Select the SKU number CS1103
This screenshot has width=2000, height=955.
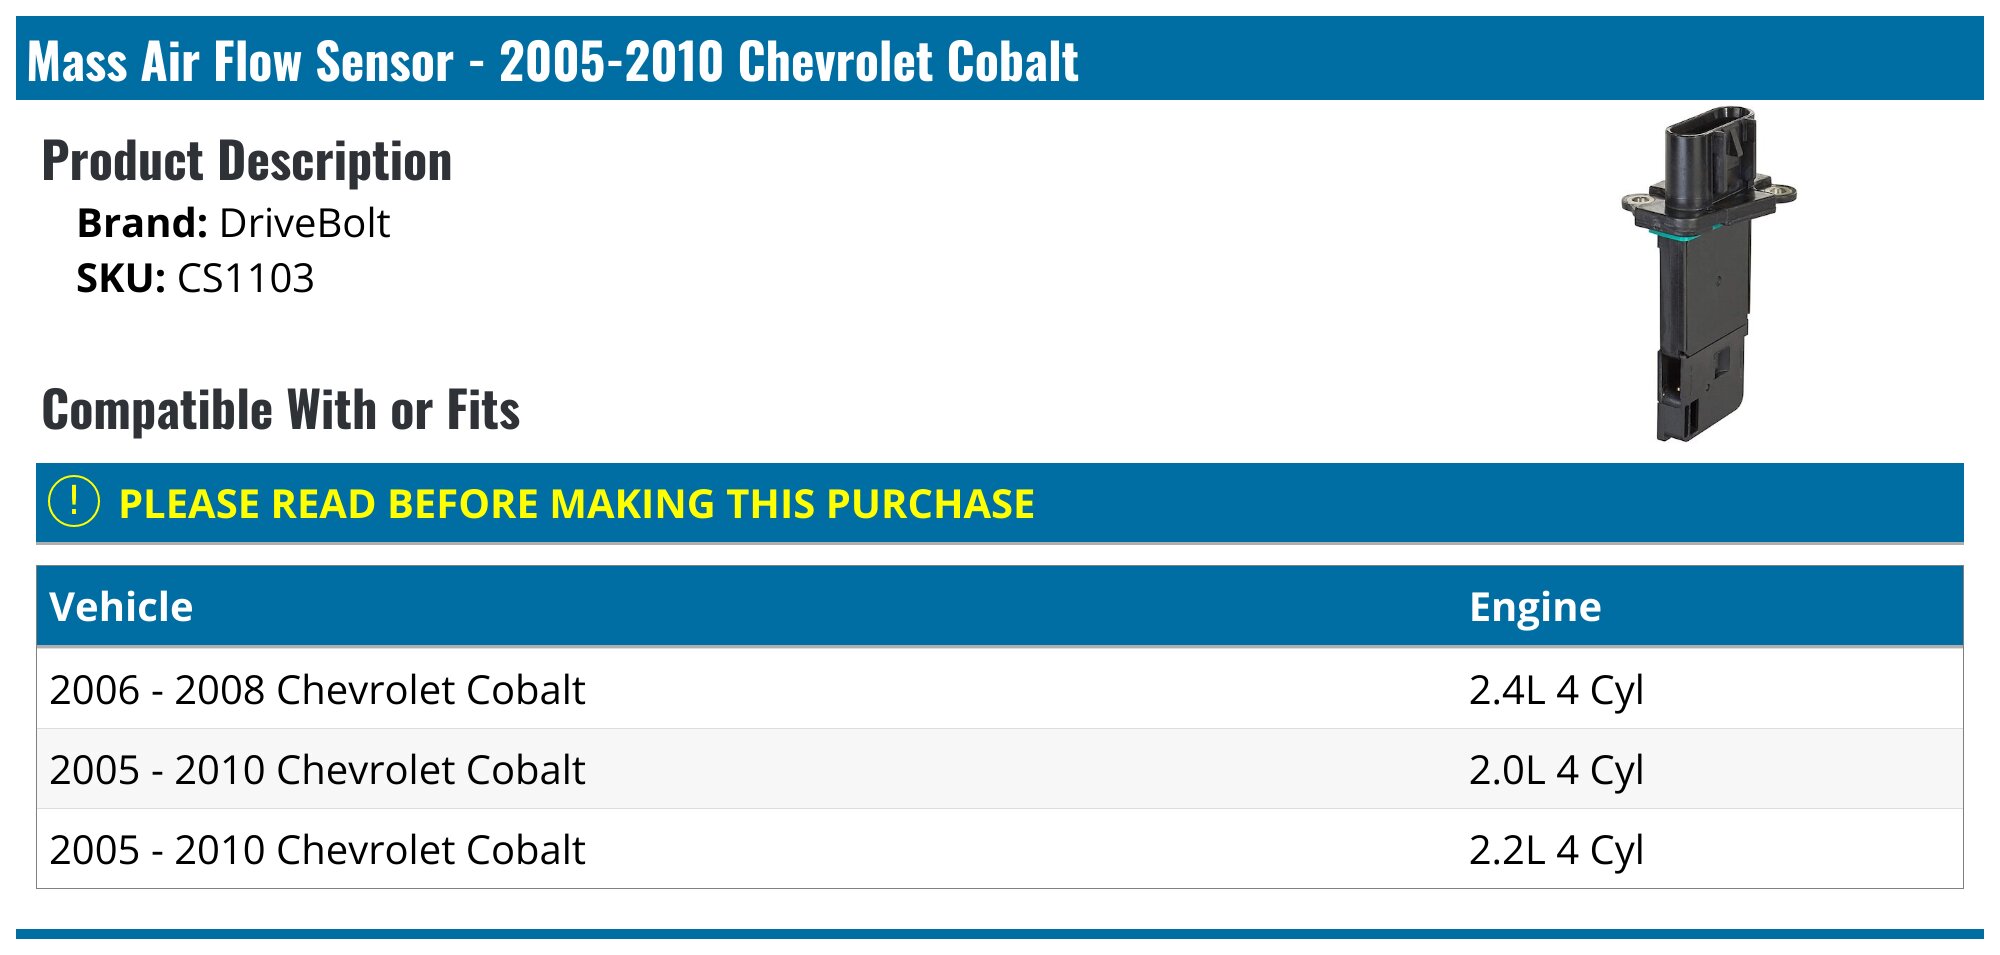[x=245, y=278]
